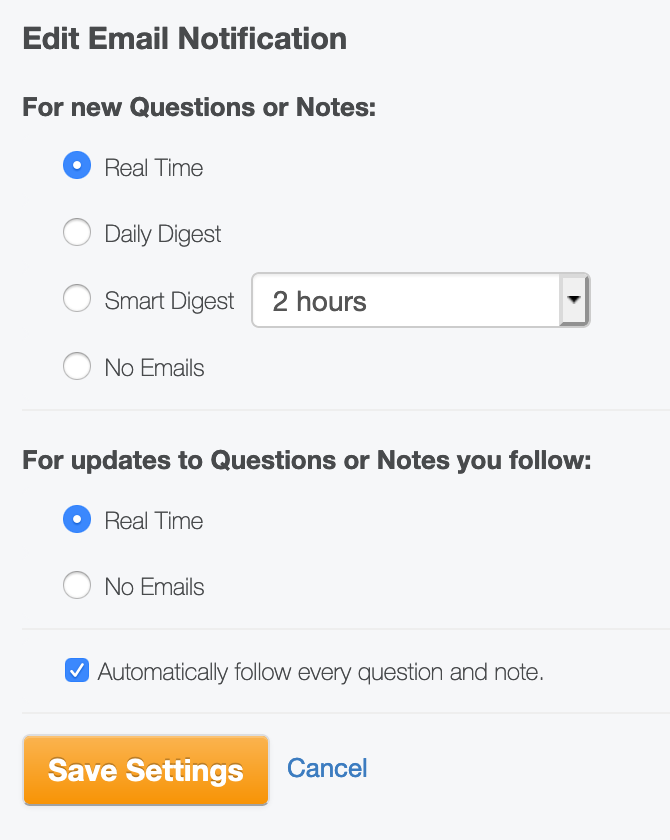Viewport: 670px width, 840px height.
Task: Pick No Emails radio for new Questions
Action: pyautogui.click(x=77, y=367)
